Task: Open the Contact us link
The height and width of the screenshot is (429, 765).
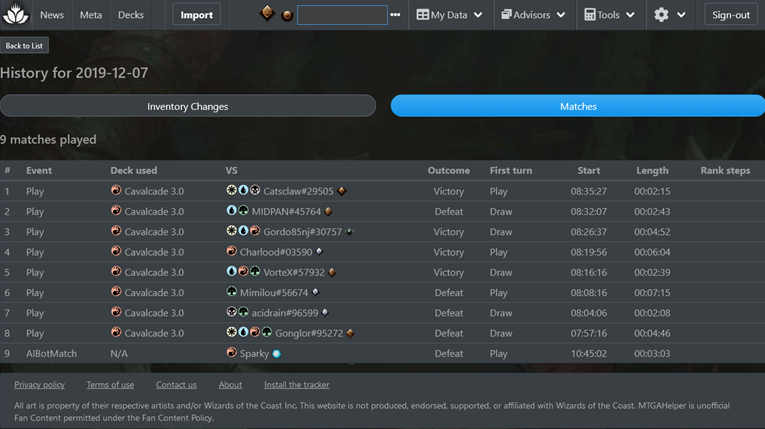Action: point(176,385)
